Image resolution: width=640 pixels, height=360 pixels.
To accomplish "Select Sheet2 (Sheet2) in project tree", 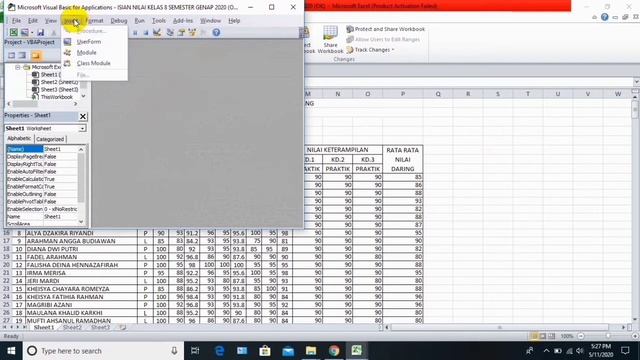I will (x=55, y=82).
